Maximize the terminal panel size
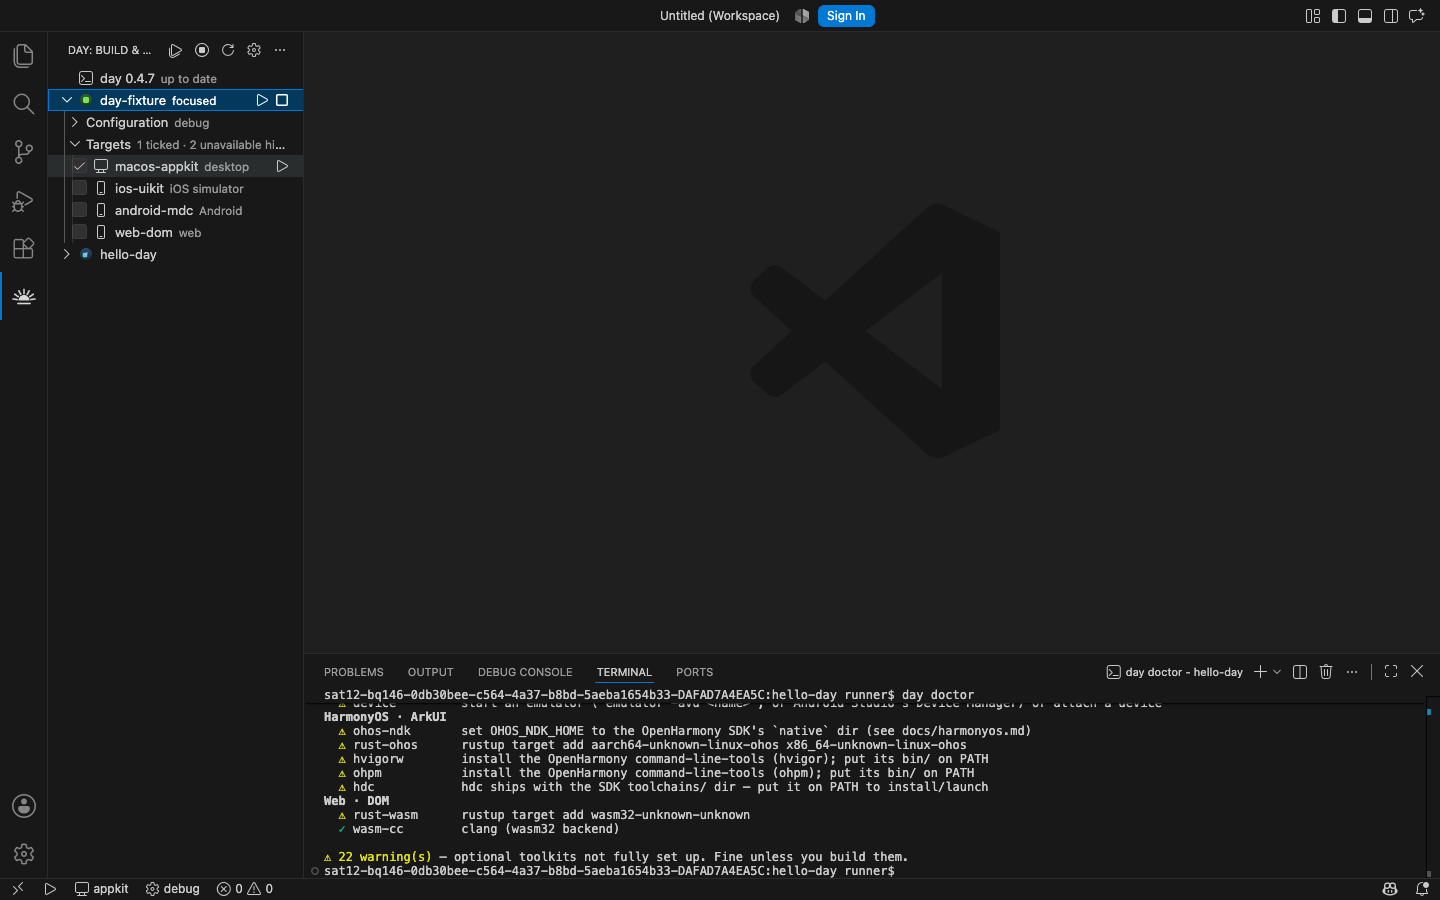The height and width of the screenshot is (900, 1440). [1391, 672]
